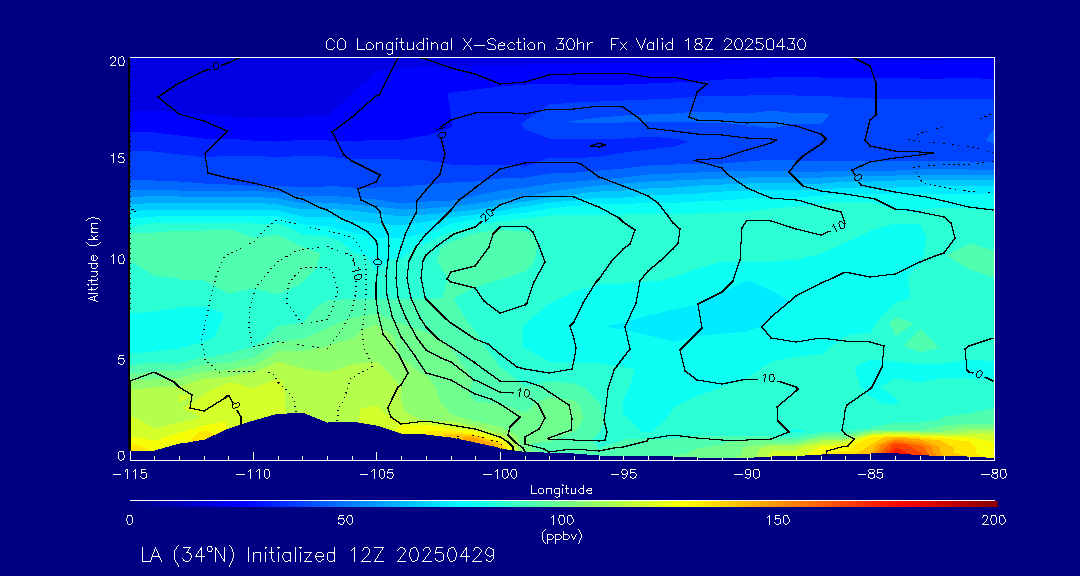The image size is (1080, 576).
Task: Select the 'LA (34°N) Initialized 12Z 20250429' footer text
Action: tap(318, 555)
